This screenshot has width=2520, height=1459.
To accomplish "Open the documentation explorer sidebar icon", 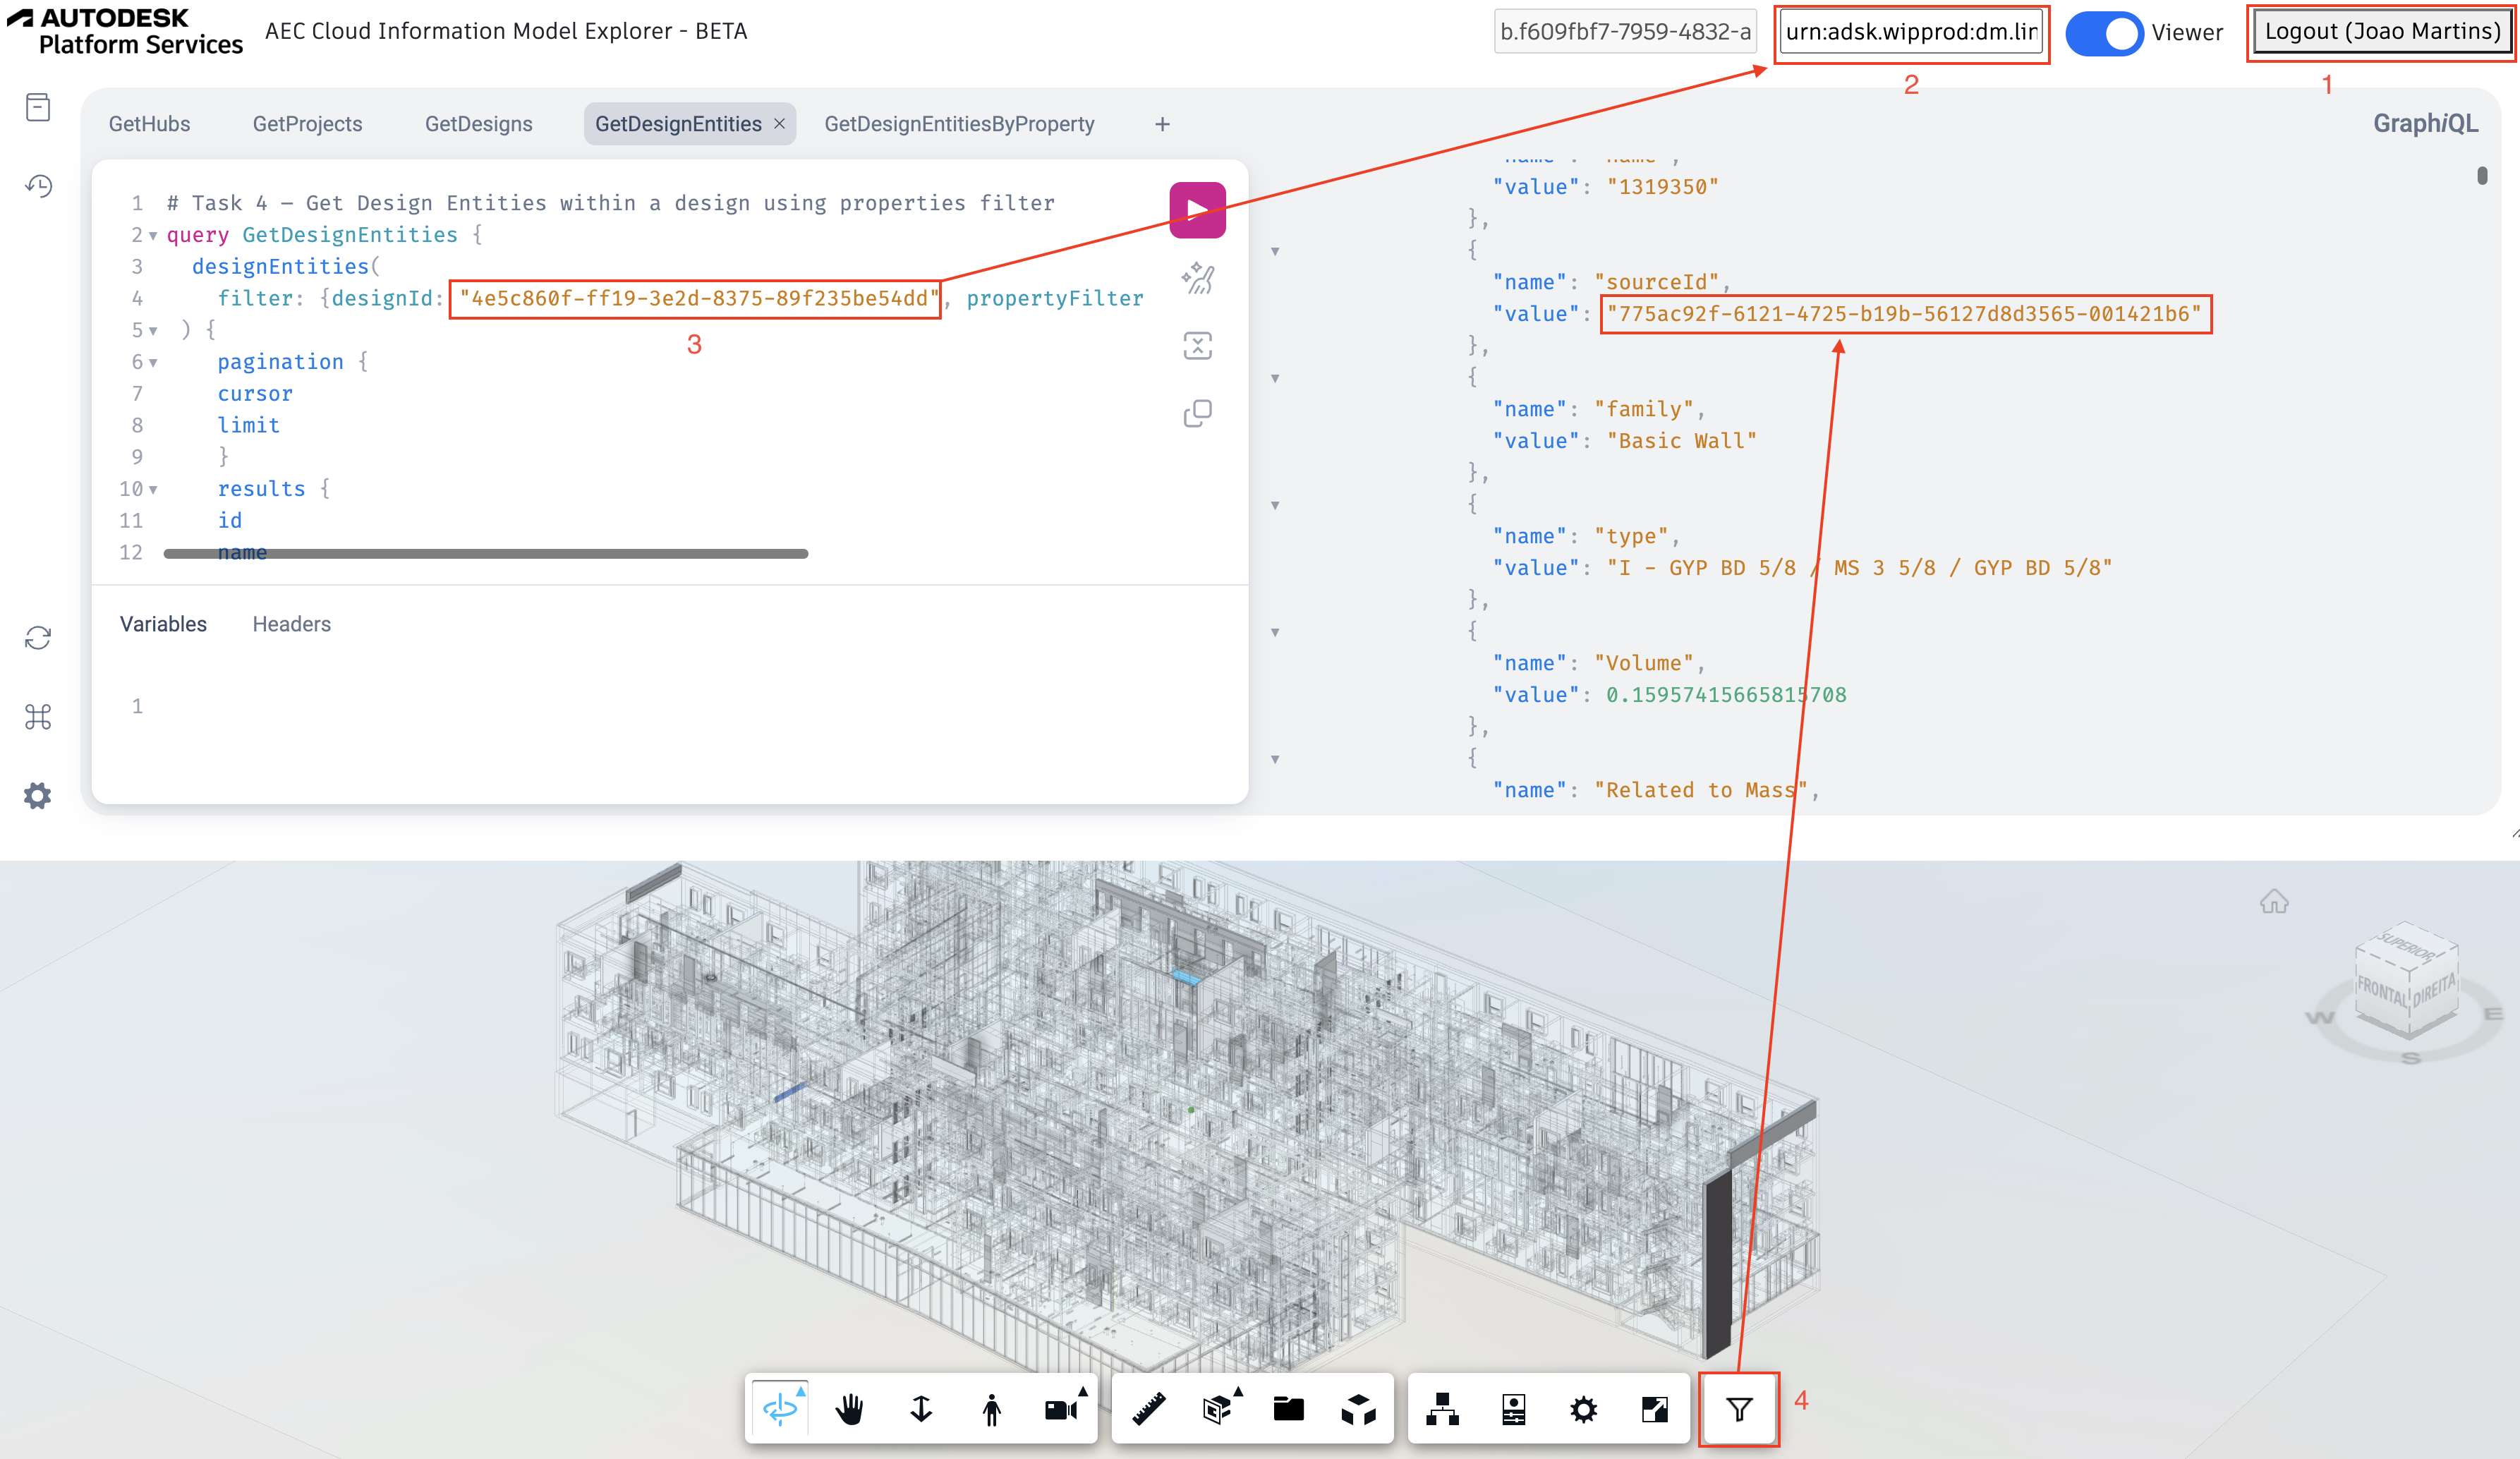I will (38, 107).
